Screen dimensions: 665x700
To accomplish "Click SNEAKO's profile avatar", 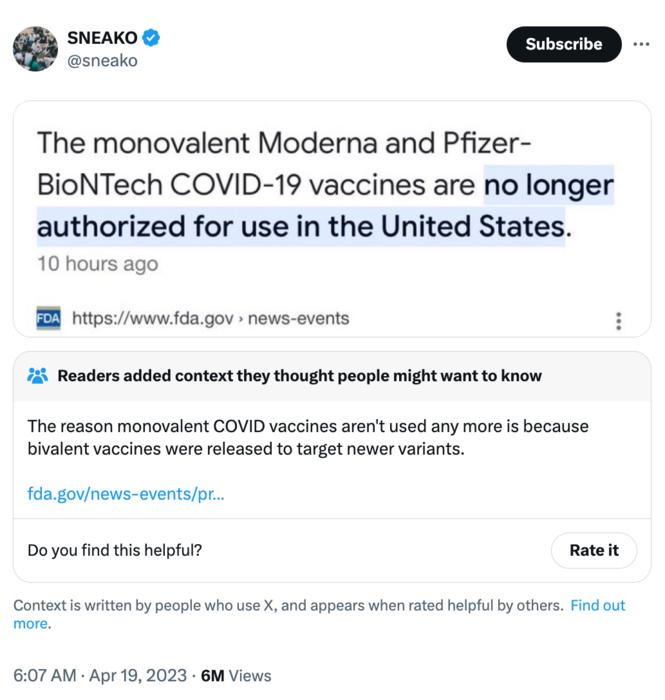I will [35, 49].
